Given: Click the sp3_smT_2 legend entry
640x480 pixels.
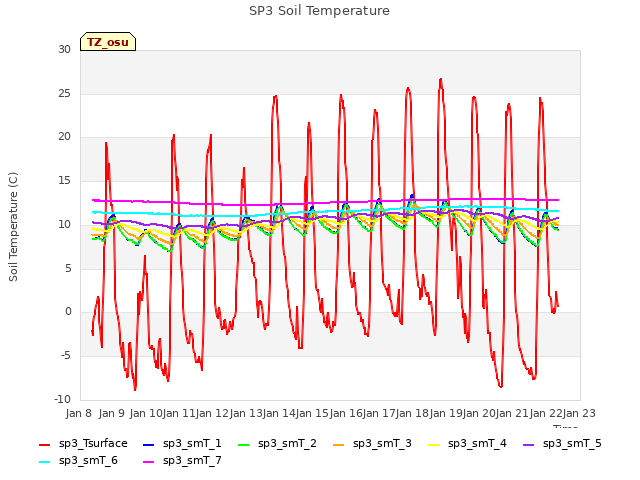Looking at the screenshot, I should tap(278, 443).
